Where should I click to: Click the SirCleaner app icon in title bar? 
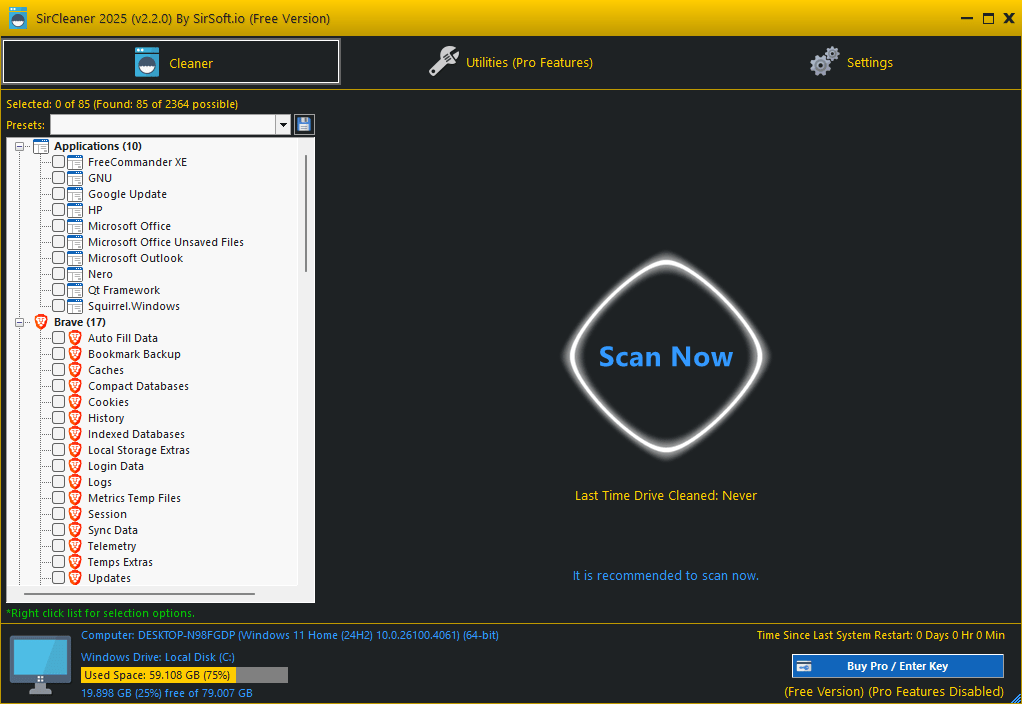18,18
